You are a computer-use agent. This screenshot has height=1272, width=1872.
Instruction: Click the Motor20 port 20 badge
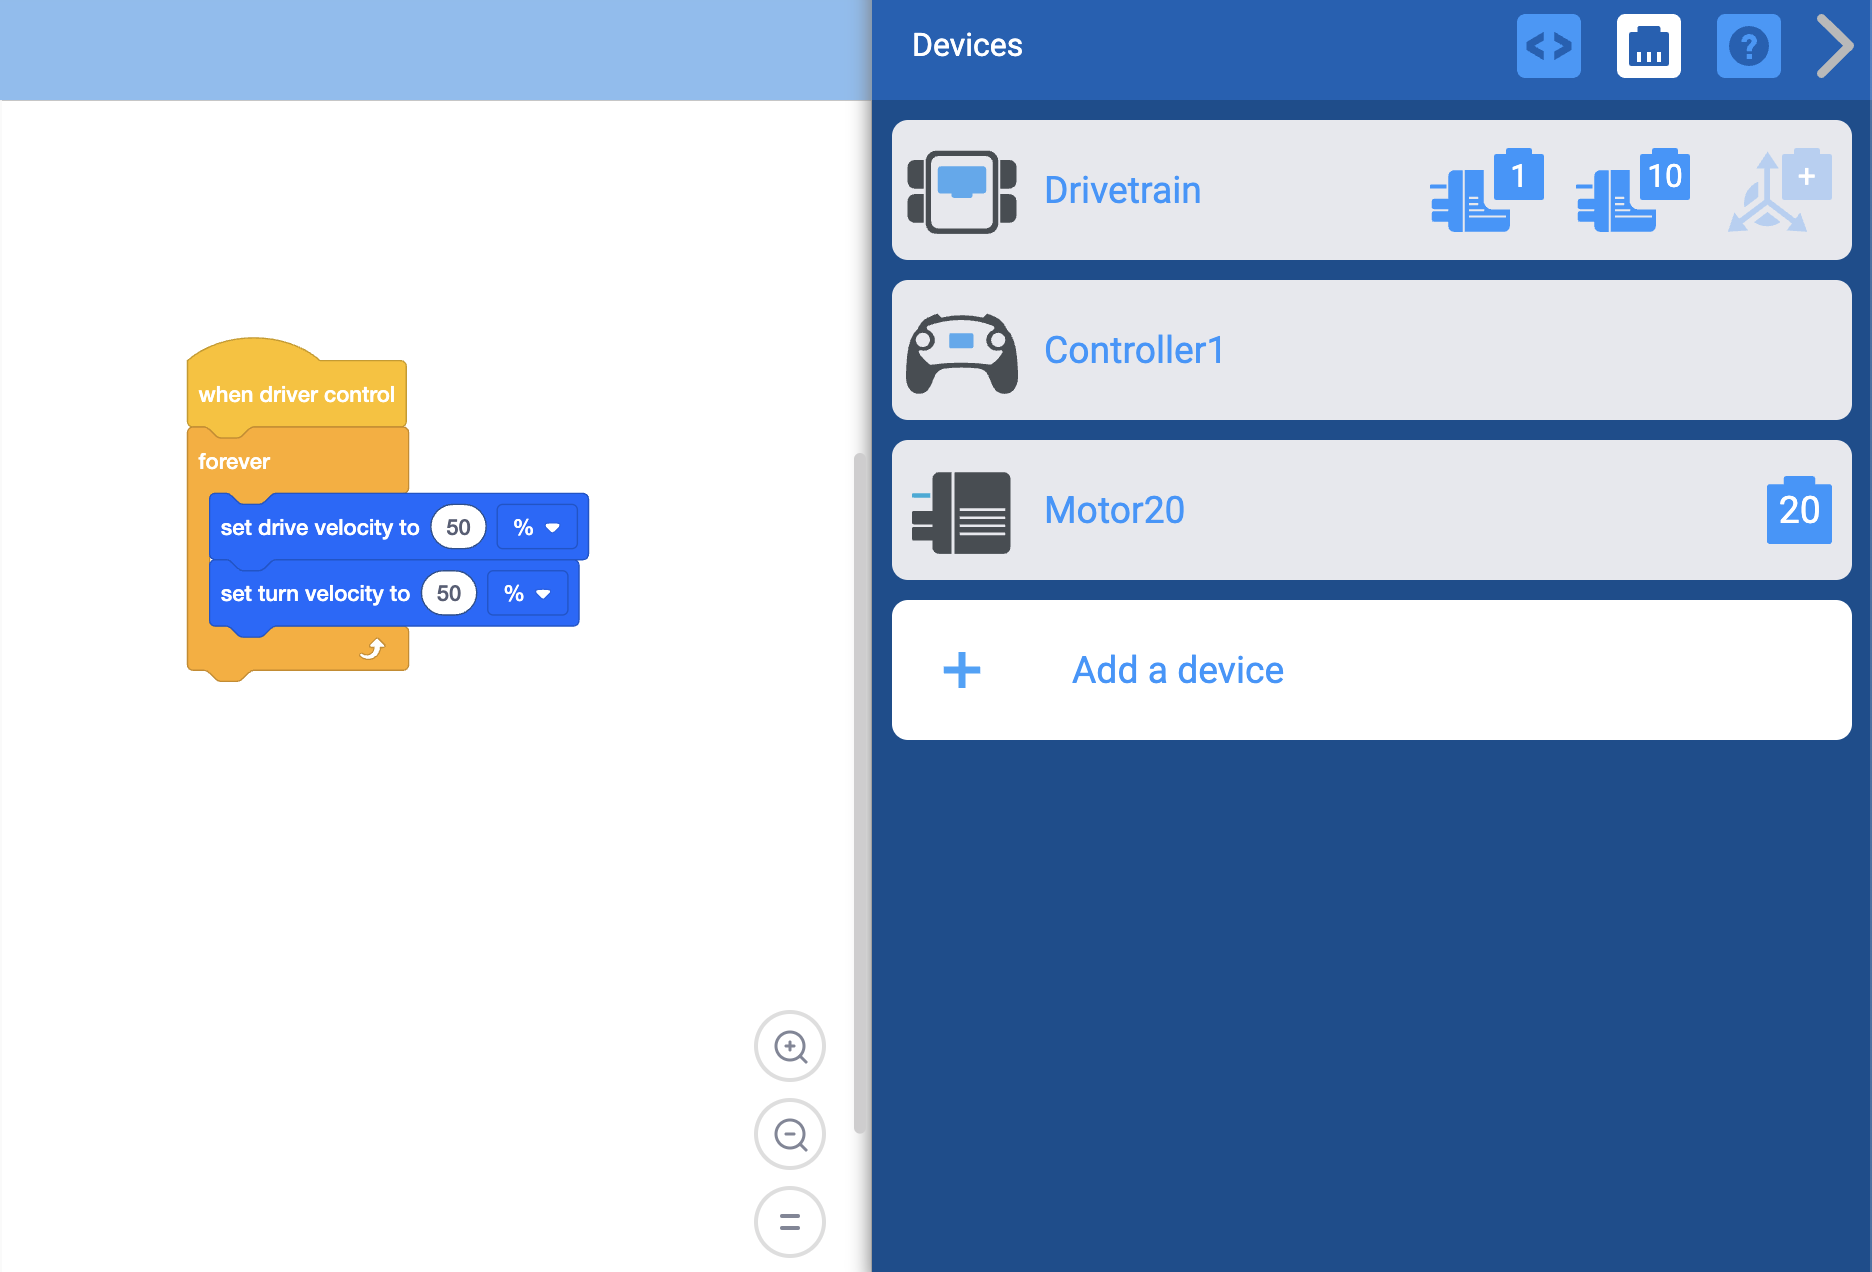pyautogui.click(x=1799, y=510)
